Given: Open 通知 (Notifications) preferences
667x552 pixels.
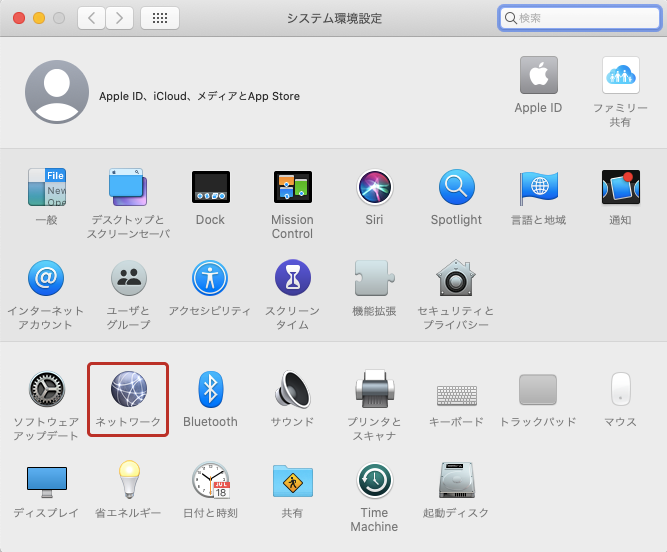Looking at the screenshot, I should coord(621,188).
